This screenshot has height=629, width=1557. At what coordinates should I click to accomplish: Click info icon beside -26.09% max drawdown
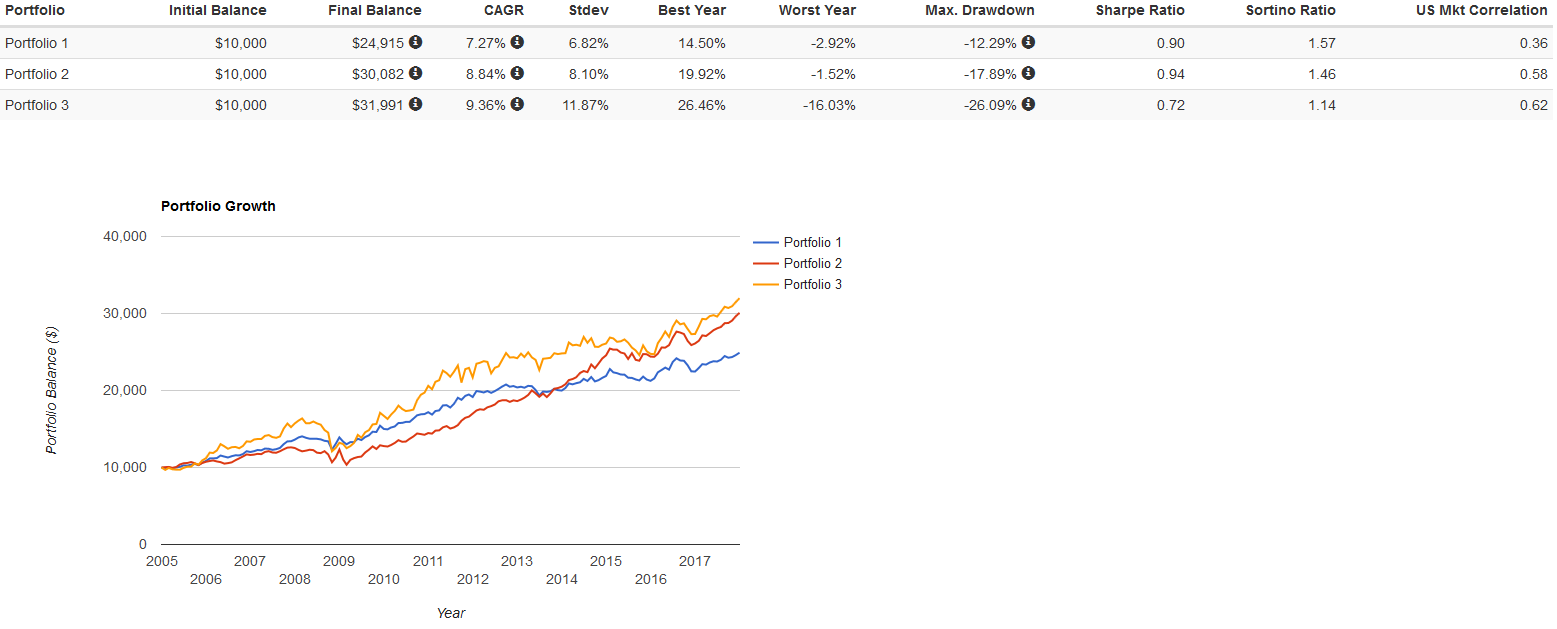[1028, 104]
